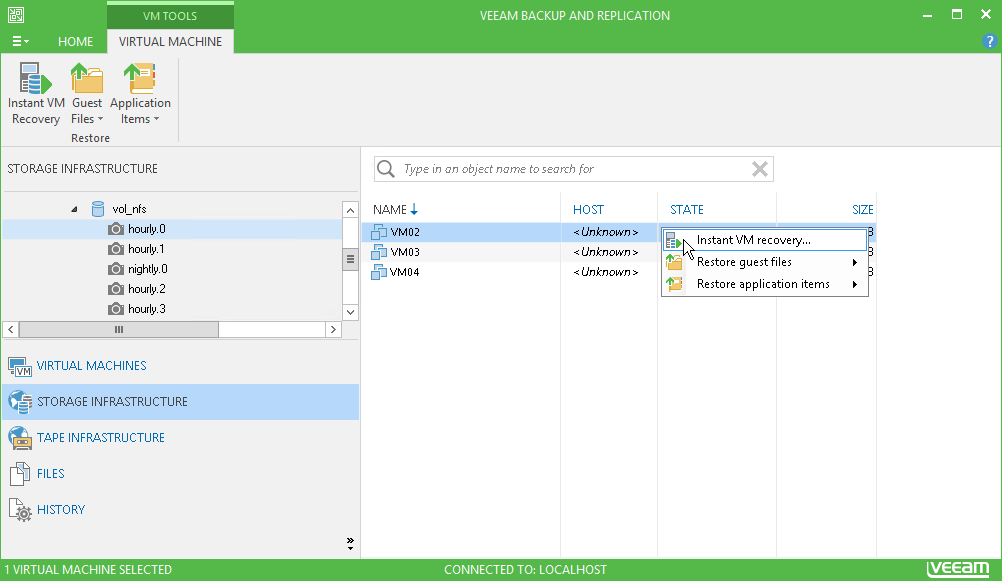Click the Restore application items menu icon
Screen dimensions: 1002x581
point(674,284)
